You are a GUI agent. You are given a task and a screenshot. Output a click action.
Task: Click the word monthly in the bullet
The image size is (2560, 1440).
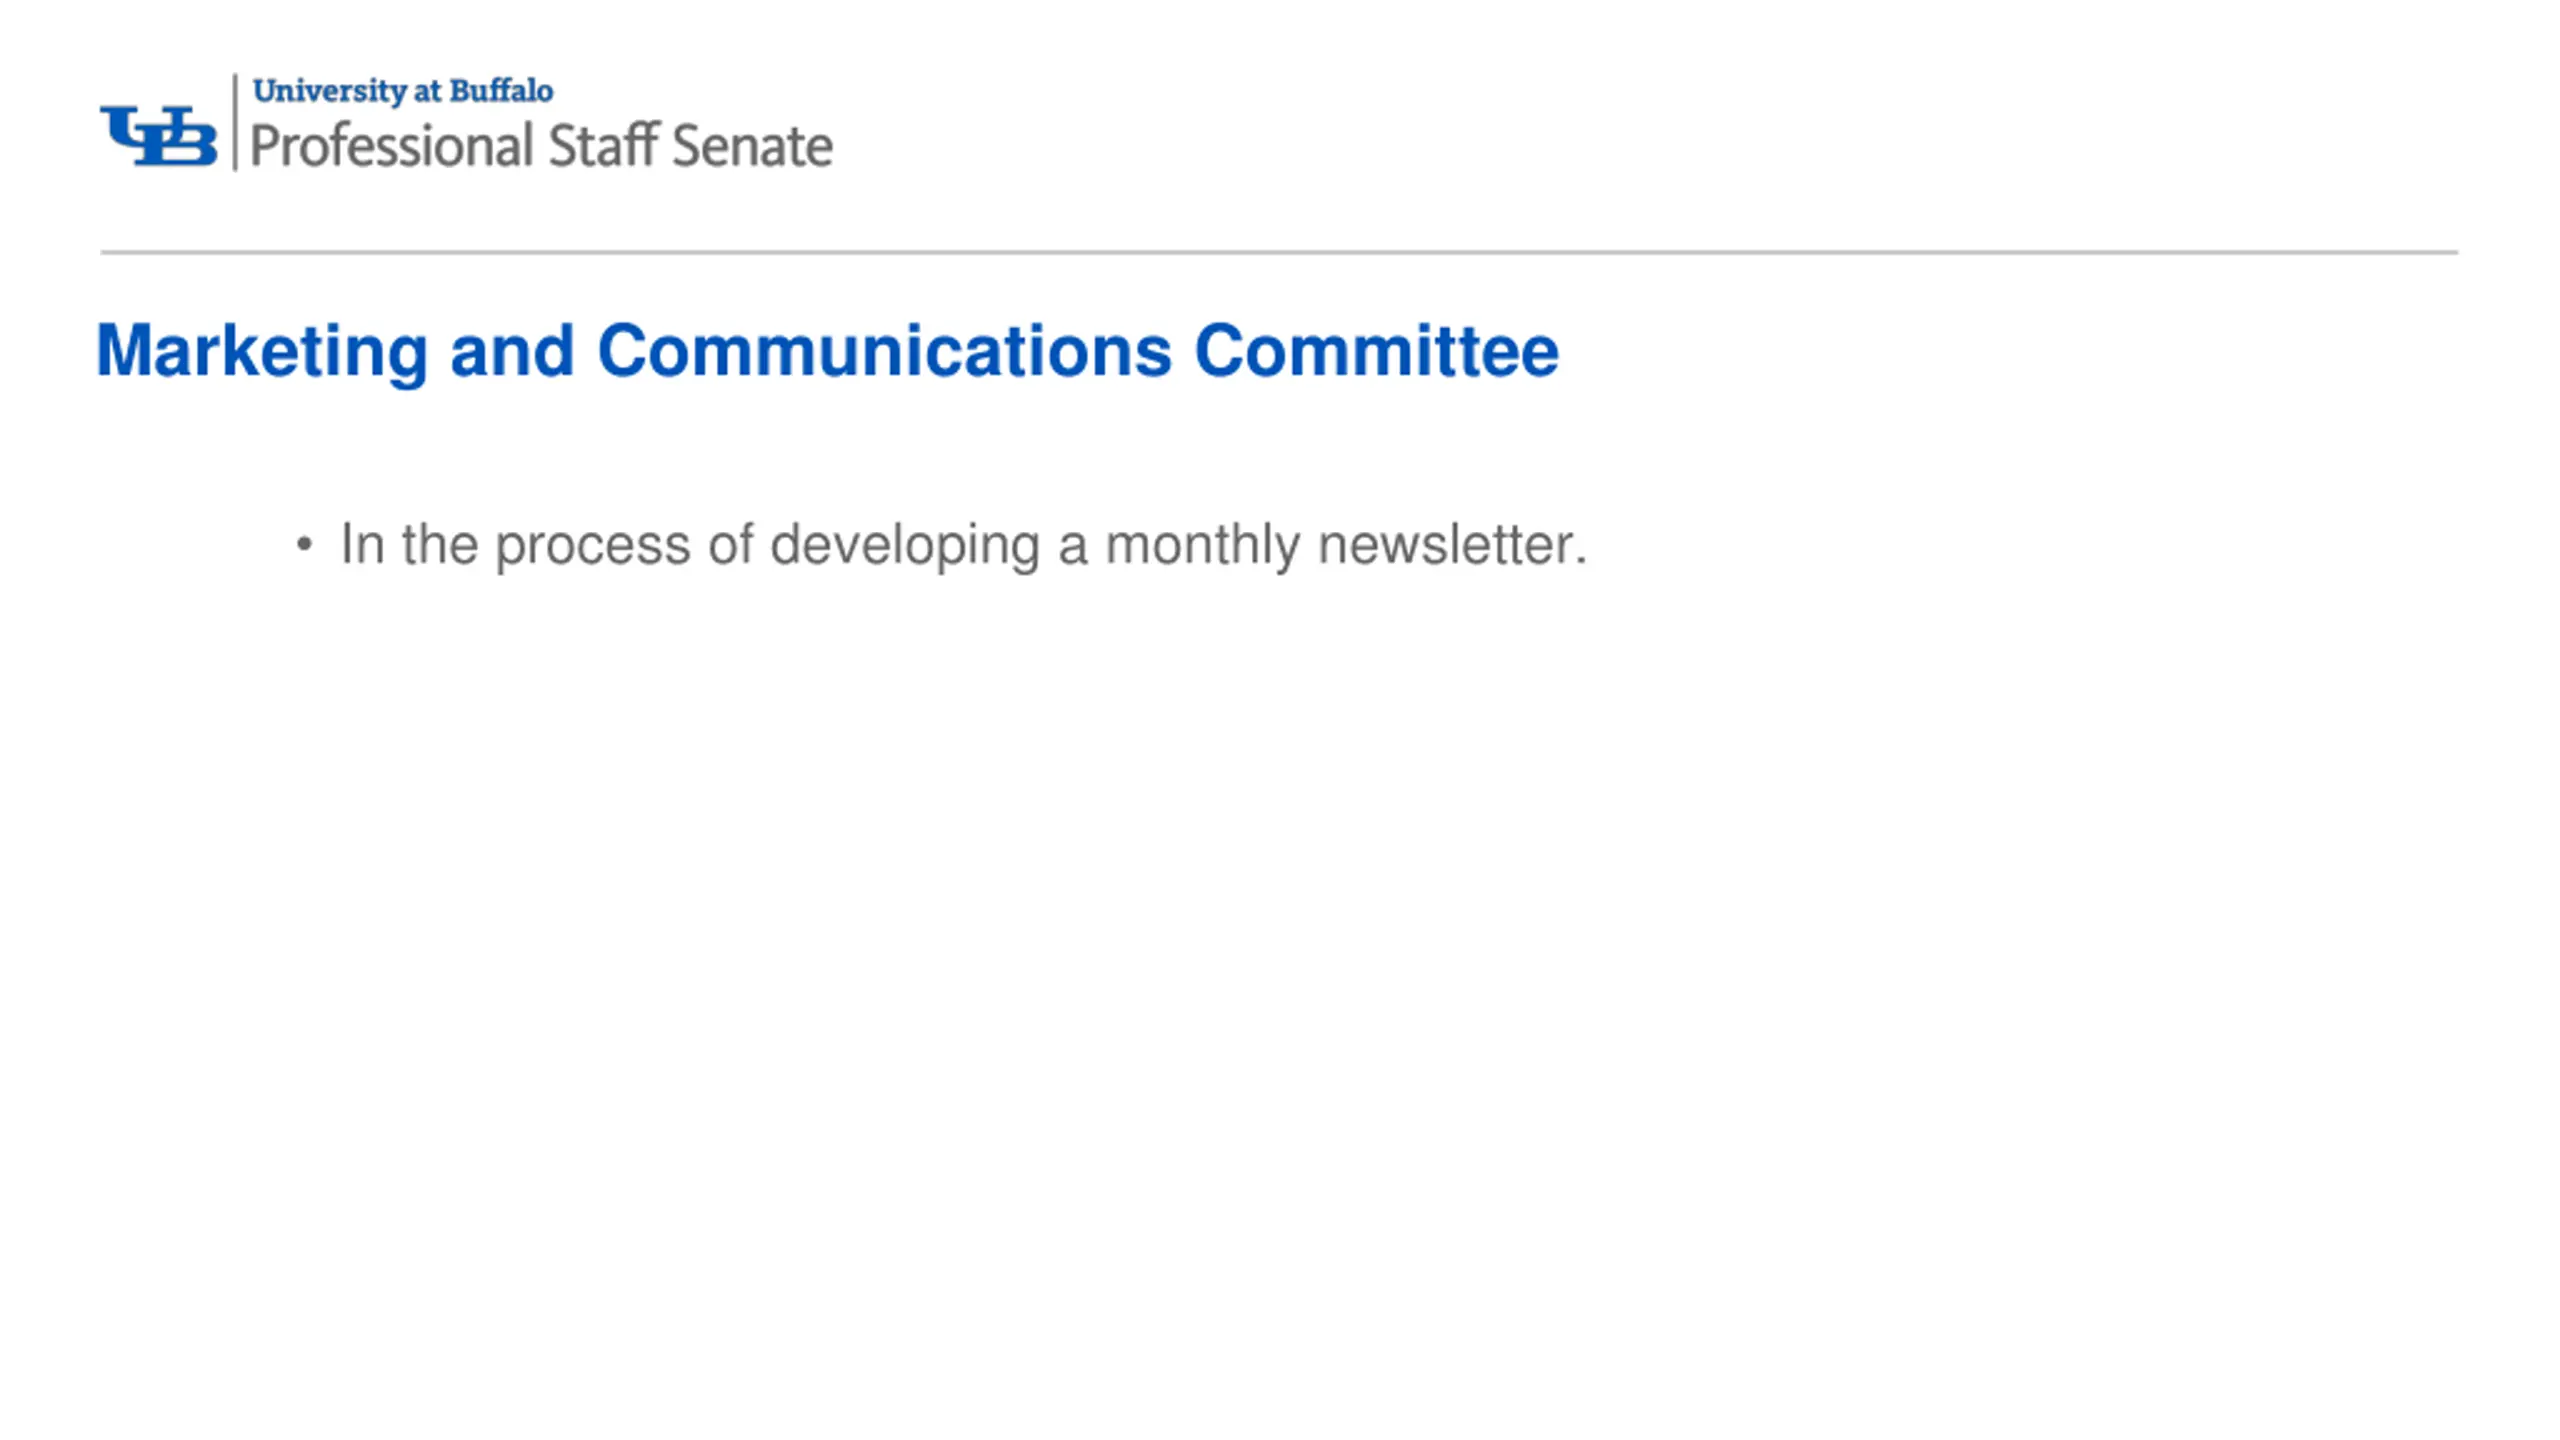click(x=1202, y=546)
